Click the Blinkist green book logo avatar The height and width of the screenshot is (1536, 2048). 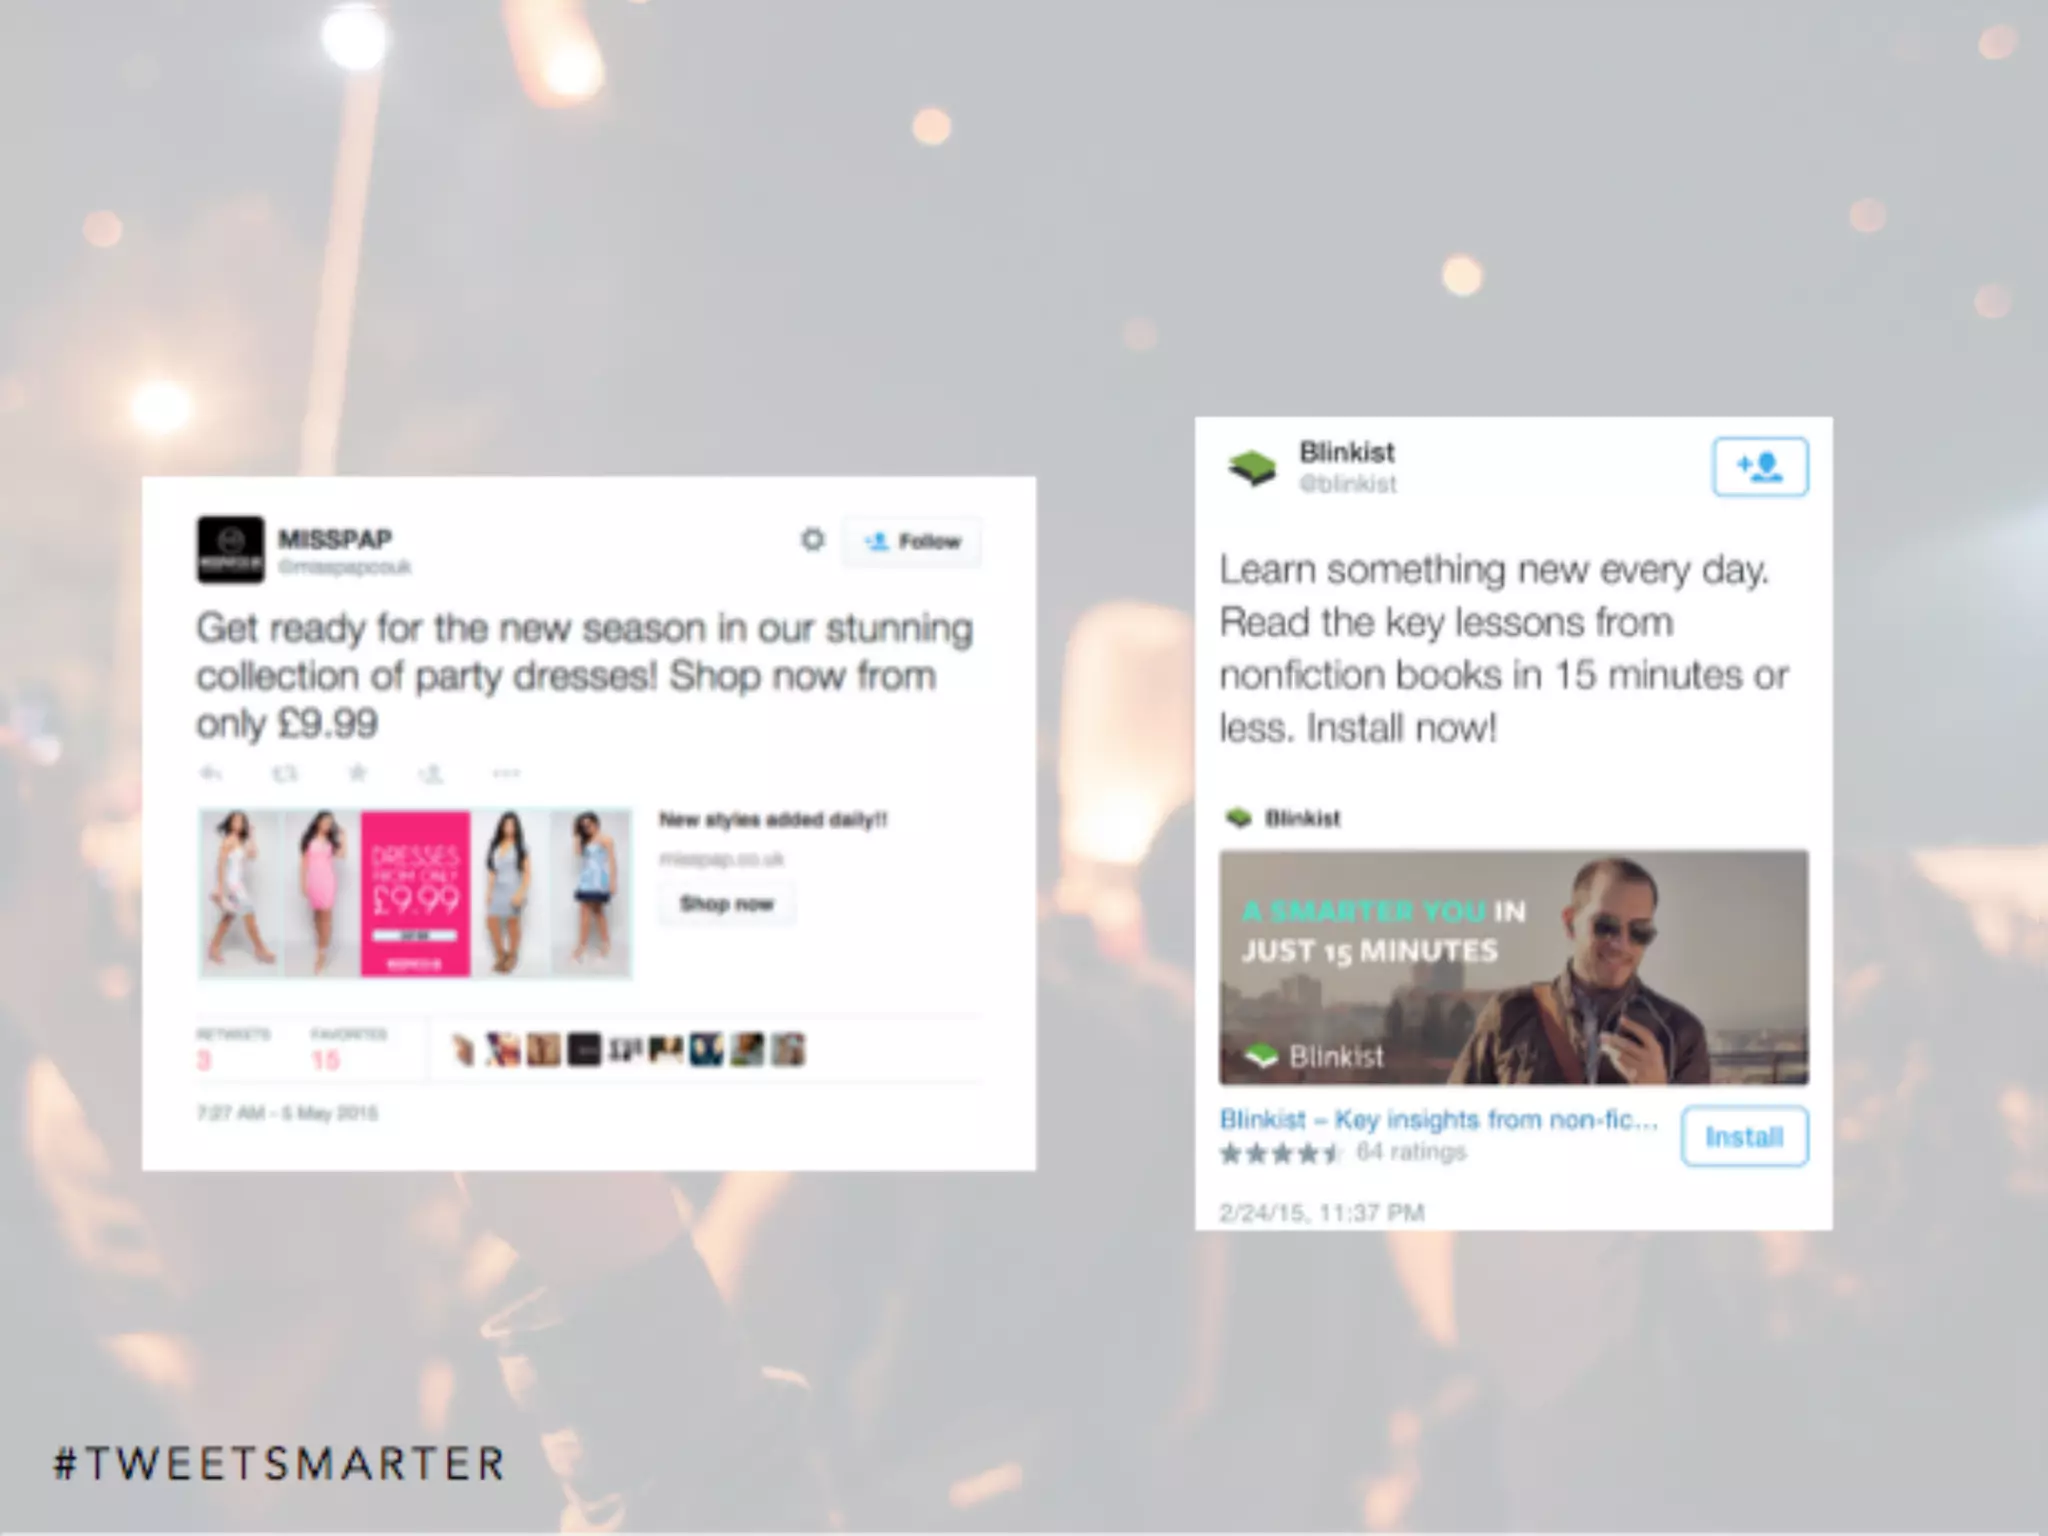tap(1252, 467)
